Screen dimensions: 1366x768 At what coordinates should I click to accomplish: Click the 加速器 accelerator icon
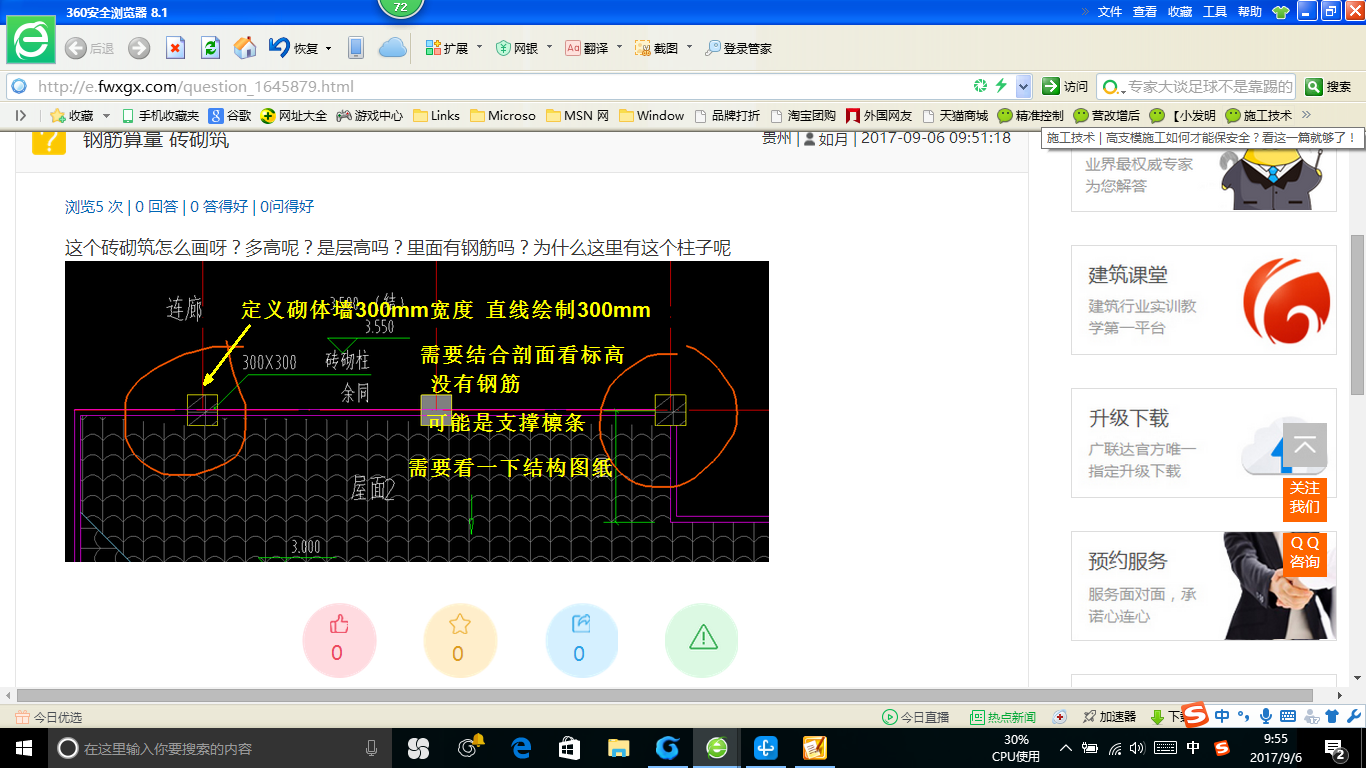(x=1109, y=717)
